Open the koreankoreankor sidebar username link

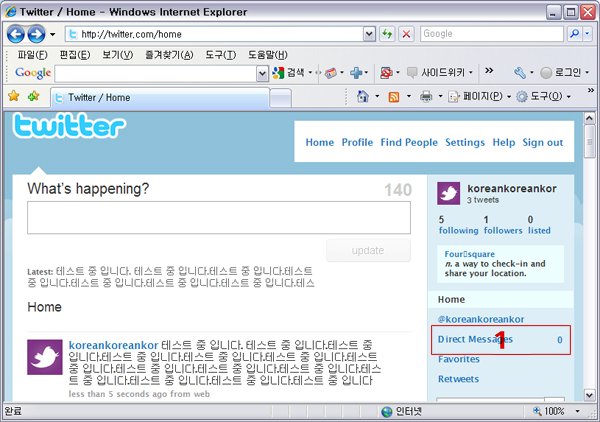click(x=512, y=189)
